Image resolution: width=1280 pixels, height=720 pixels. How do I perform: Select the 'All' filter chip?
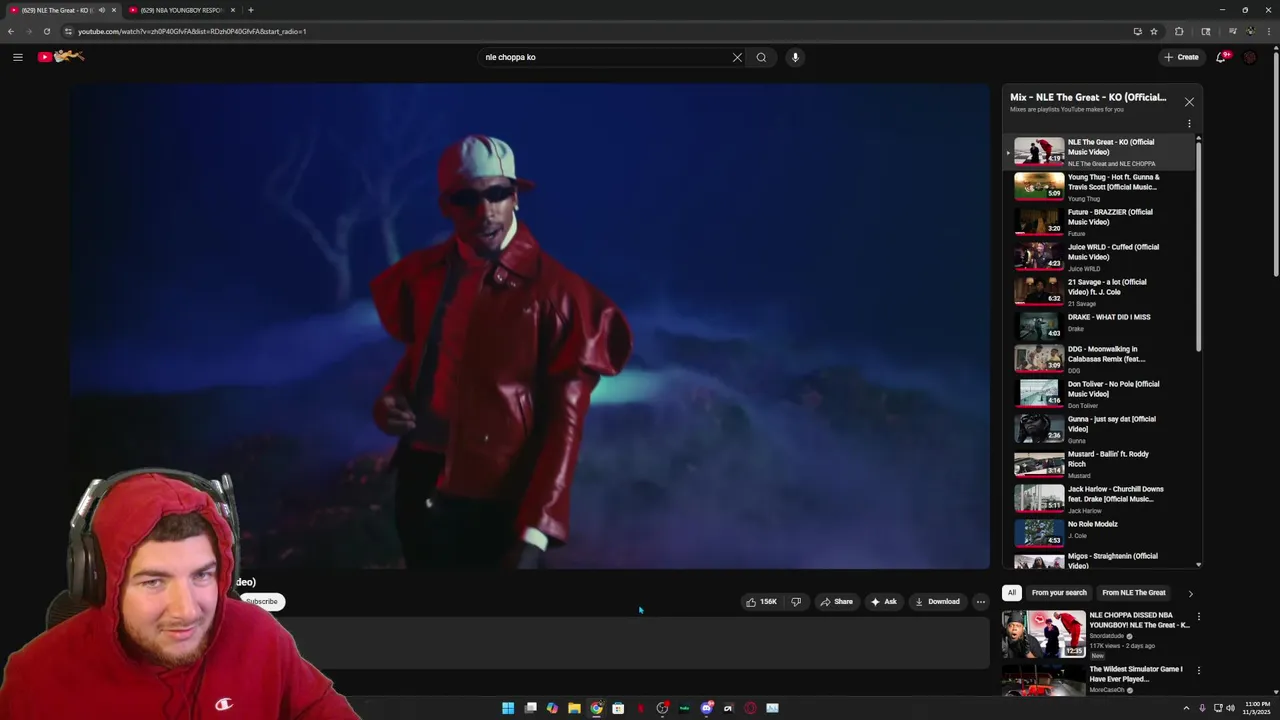(x=1011, y=593)
